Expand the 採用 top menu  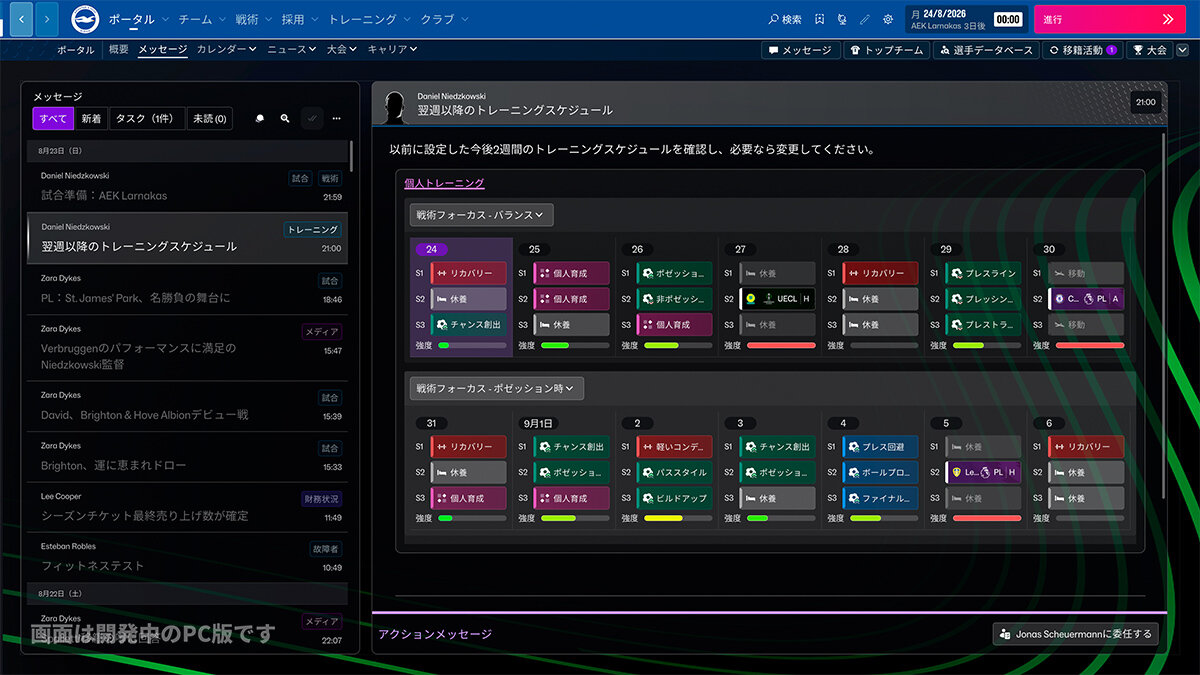click(x=299, y=19)
